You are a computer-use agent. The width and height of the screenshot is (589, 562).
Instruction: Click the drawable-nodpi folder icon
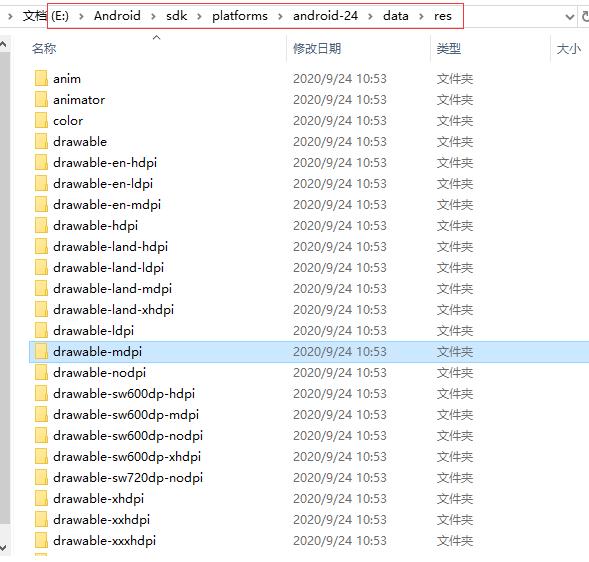pos(41,372)
